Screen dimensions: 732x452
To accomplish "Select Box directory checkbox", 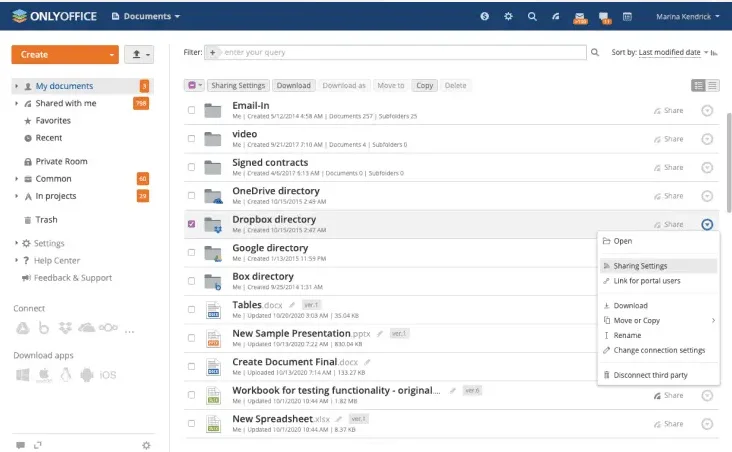I will pyautogui.click(x=191, y=281).
